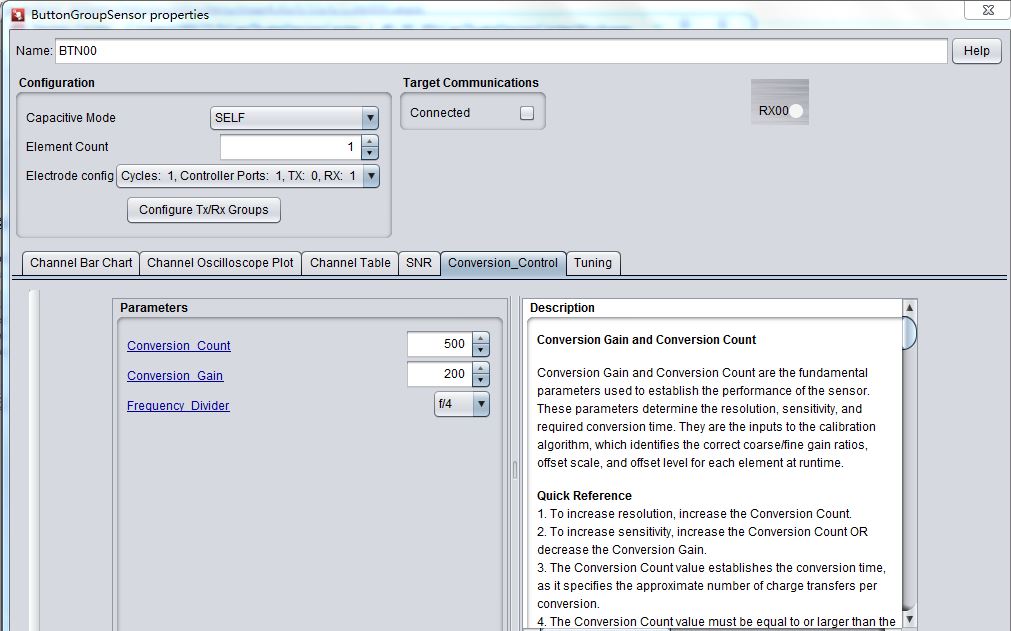Image resolution: width=1011 pixels, height=631 pixels.
Task: Click the 'Quick Reference' heading text
Action: 584,496
